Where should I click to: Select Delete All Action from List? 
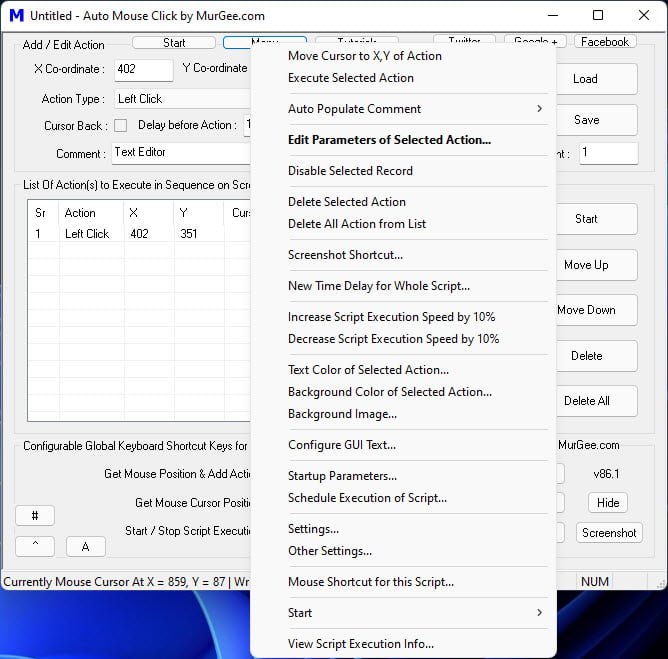click(x=357, y=224)
